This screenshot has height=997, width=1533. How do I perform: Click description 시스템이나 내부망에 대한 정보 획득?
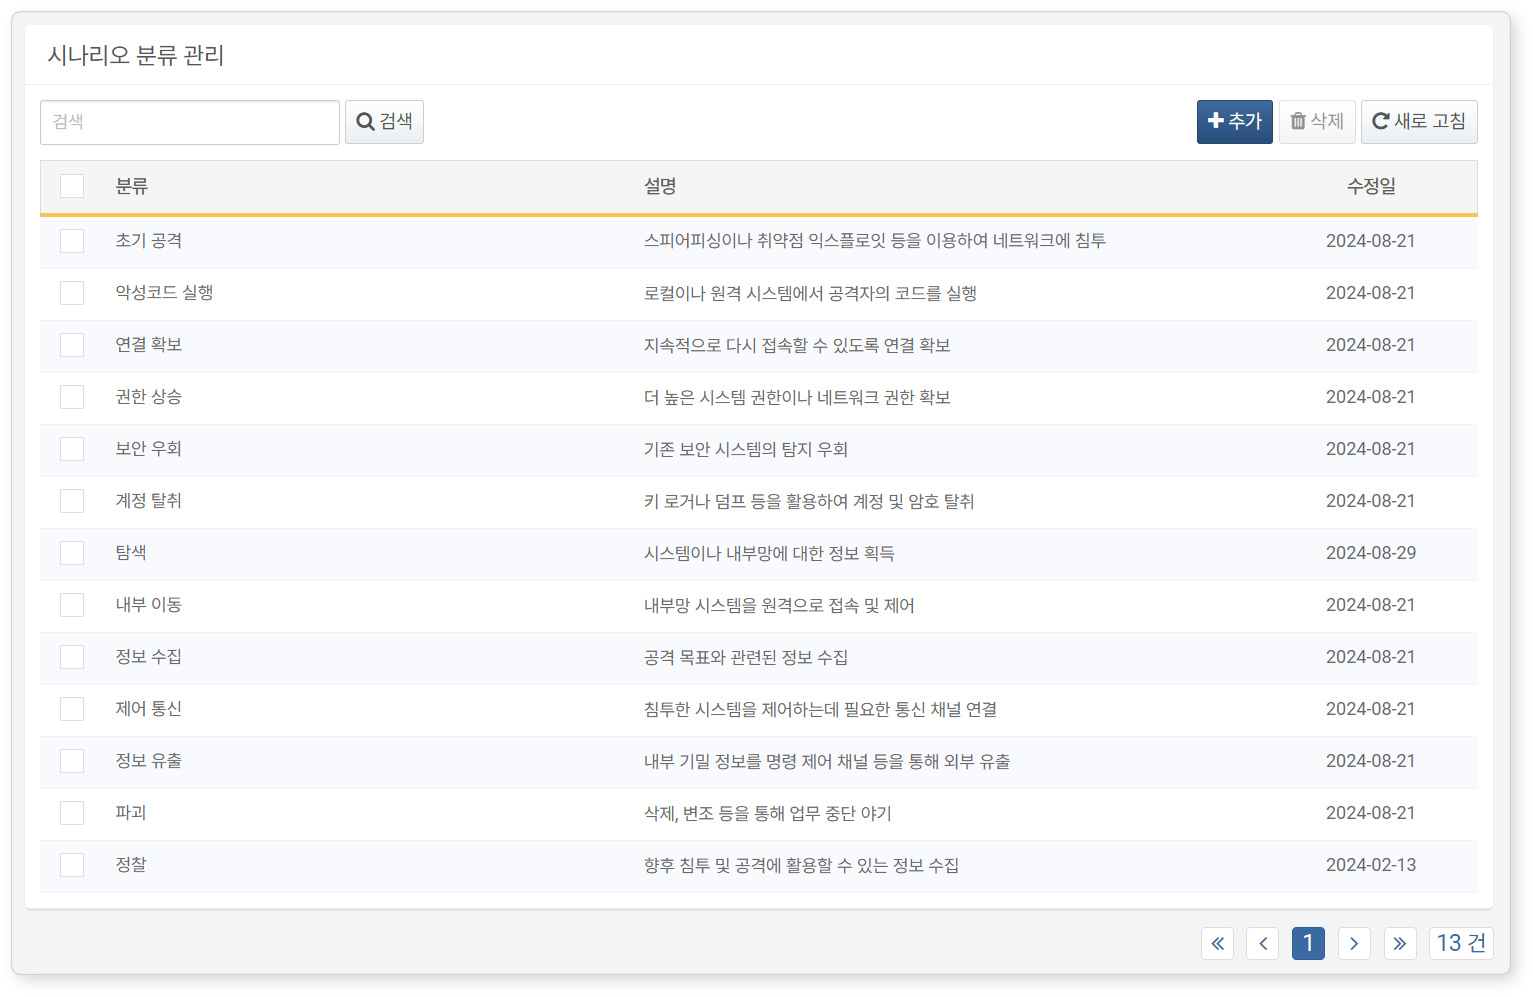[769, 554]
